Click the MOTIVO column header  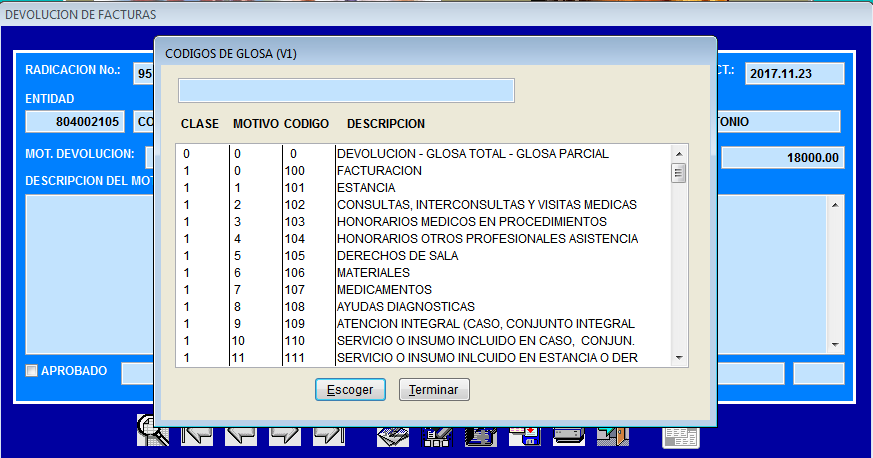(256, 124)
